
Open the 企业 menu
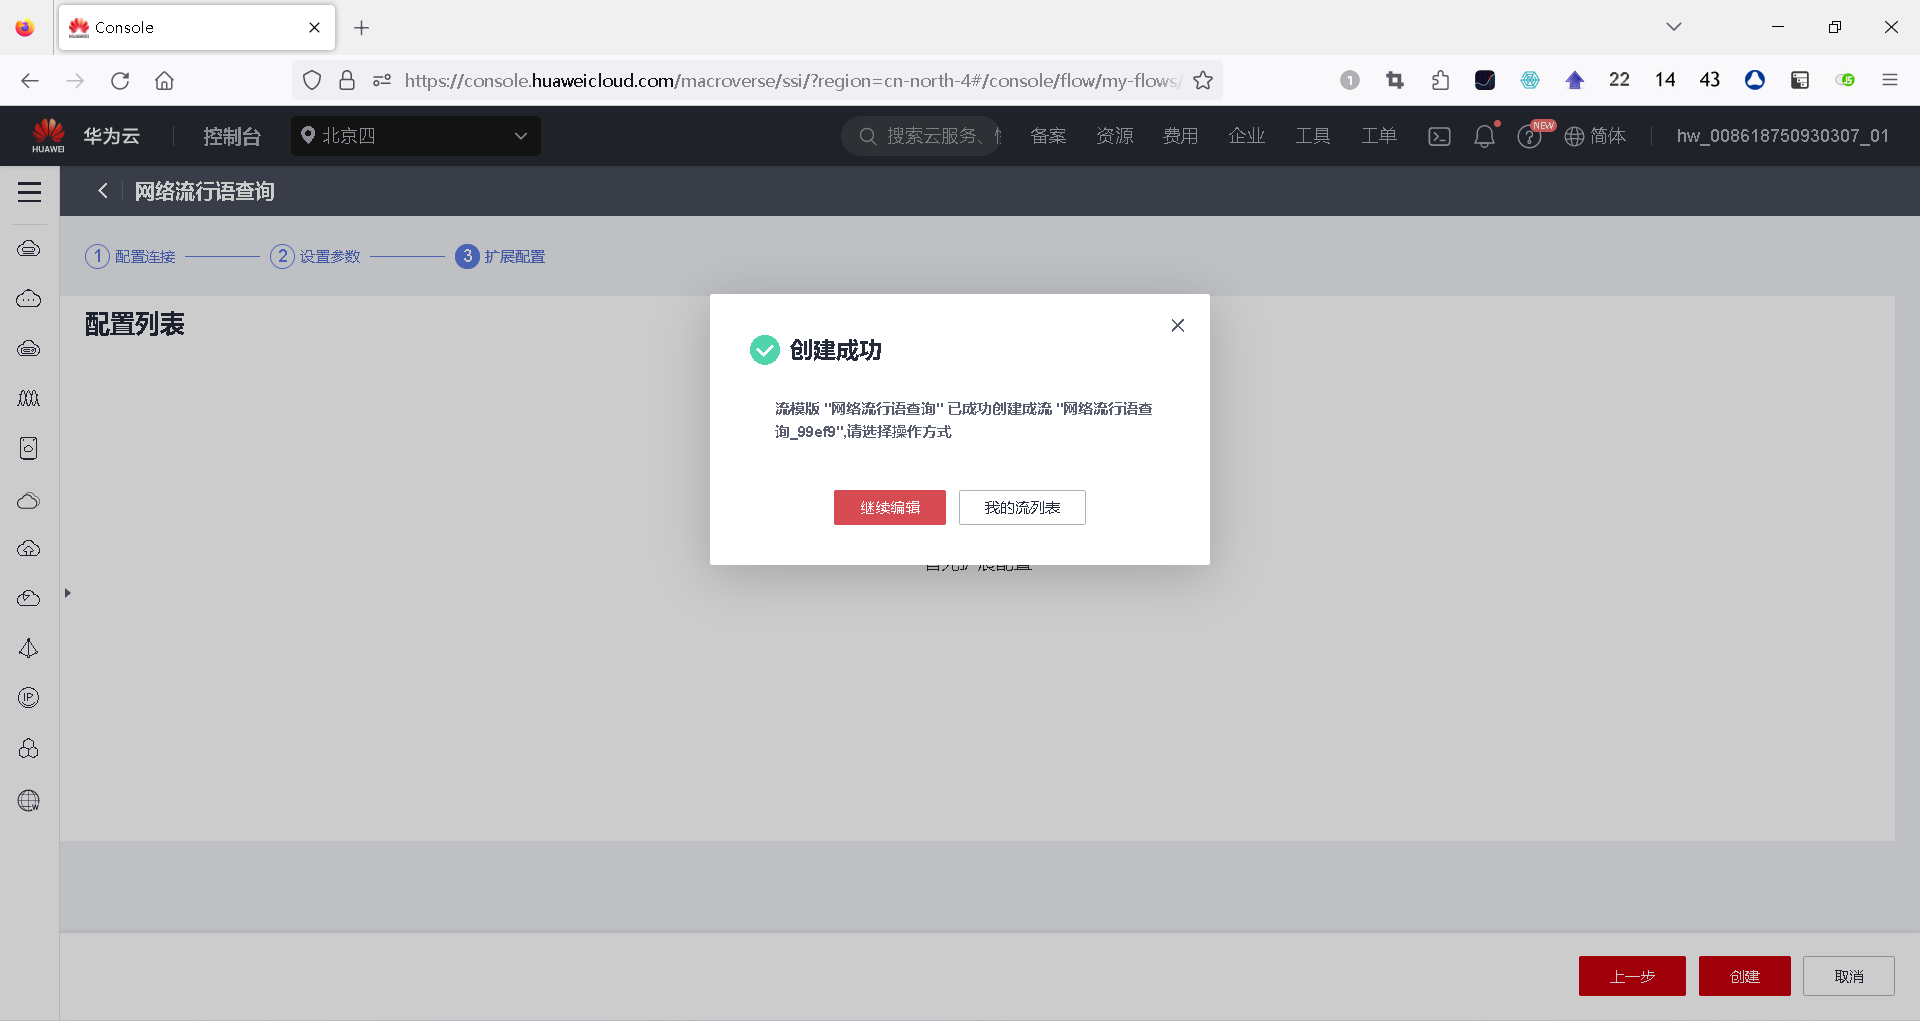(x=1246, y=136)
